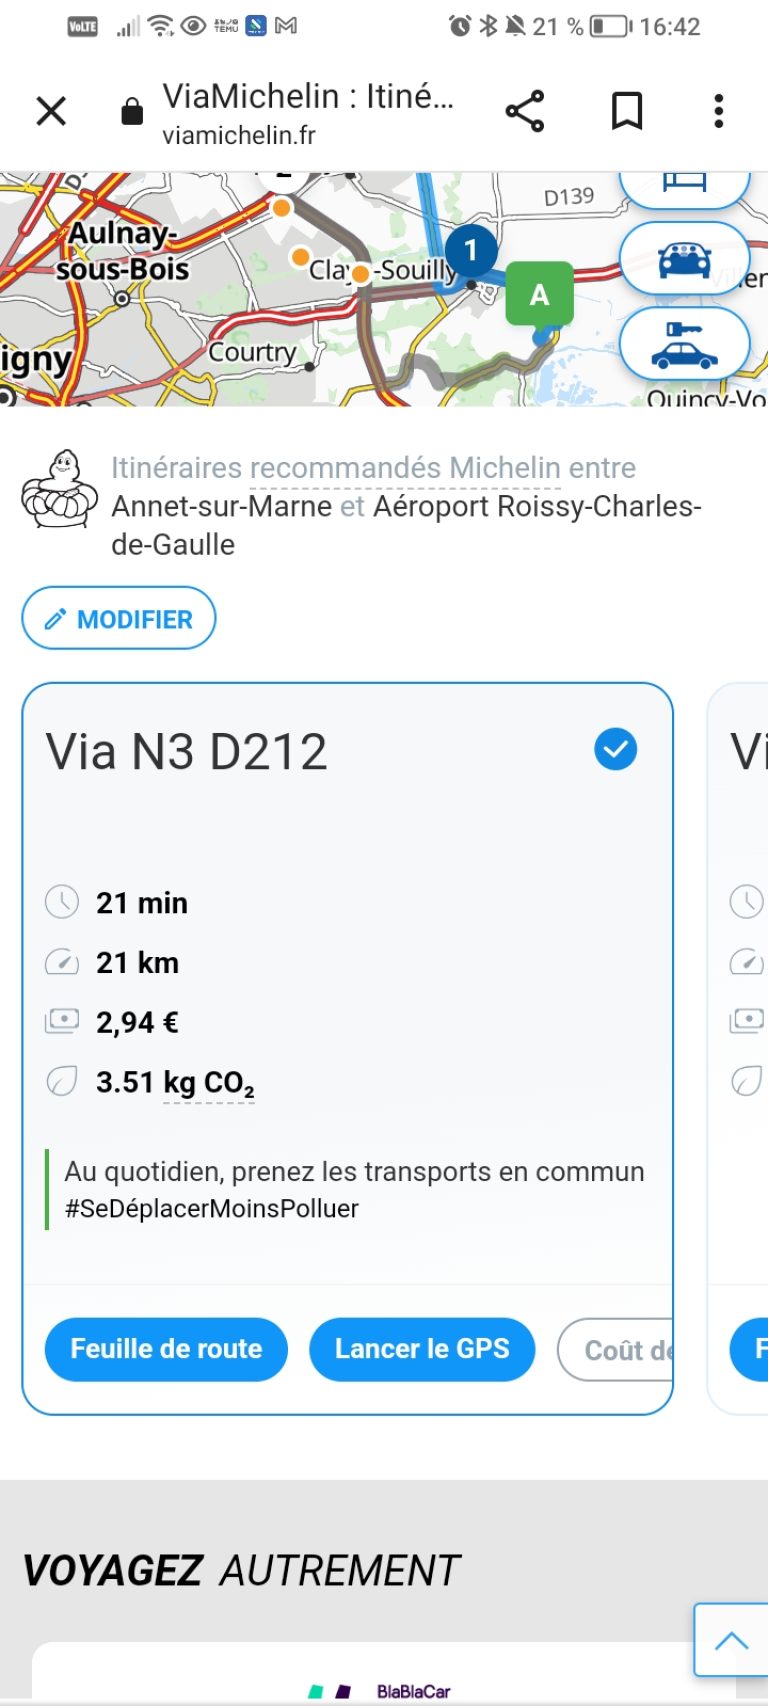
Task: Toggle the Via N3 D212 route checkmark
Action: (x=615, y=749)
